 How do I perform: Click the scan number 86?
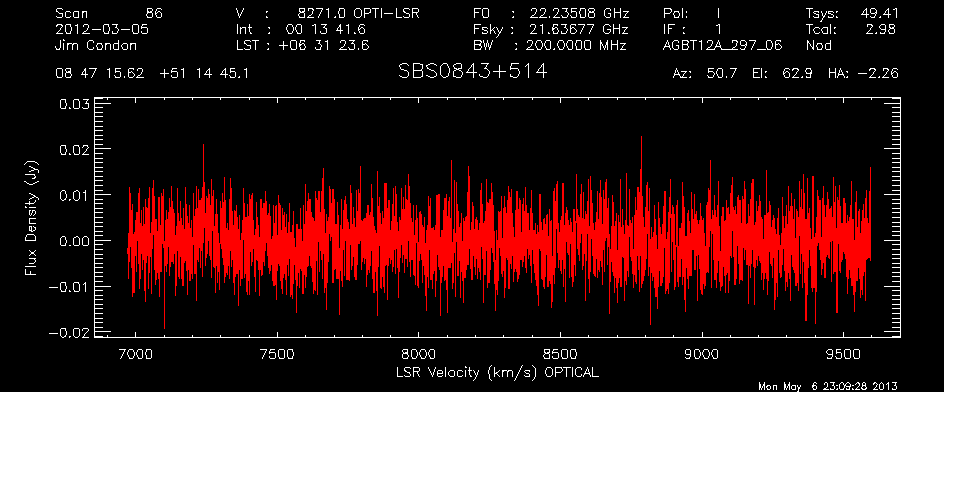(154, 13)
